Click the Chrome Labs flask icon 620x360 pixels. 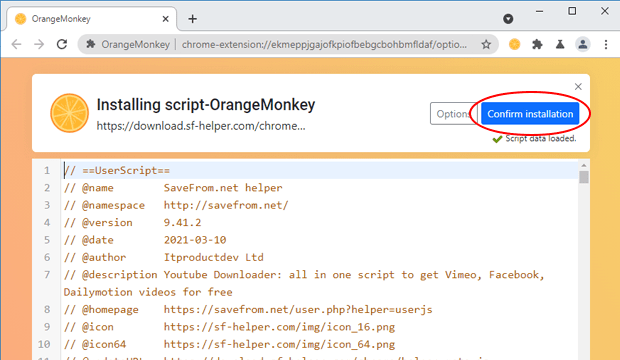(560, 44)
